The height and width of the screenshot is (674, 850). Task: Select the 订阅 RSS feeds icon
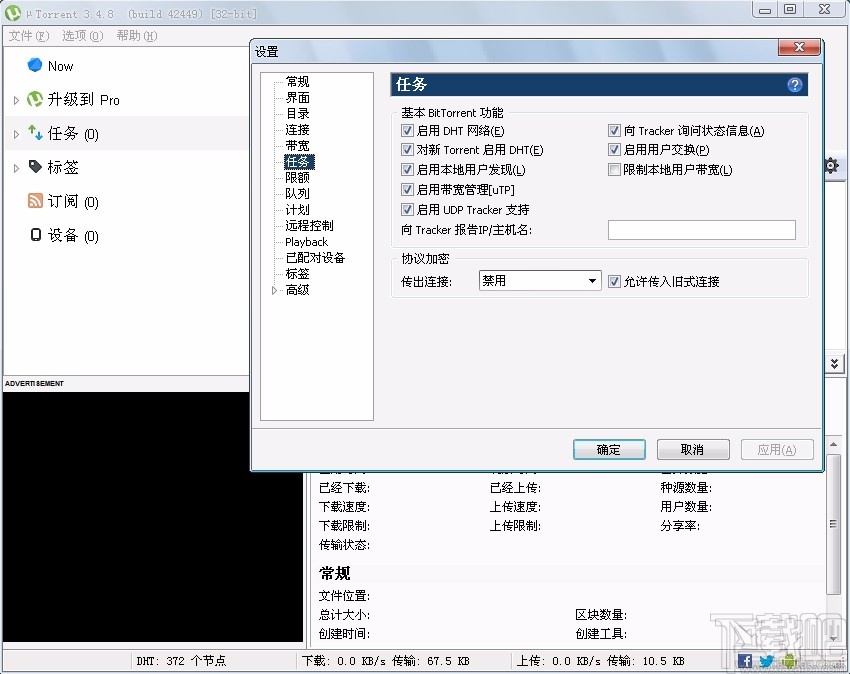click(35, 201)
